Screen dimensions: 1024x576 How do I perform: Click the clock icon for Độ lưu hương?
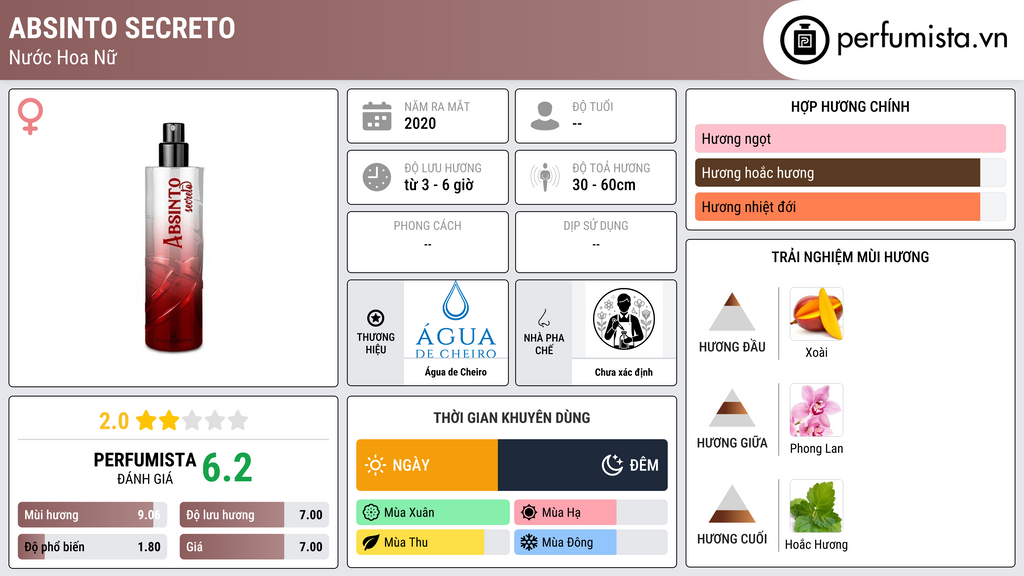point(377,177)
